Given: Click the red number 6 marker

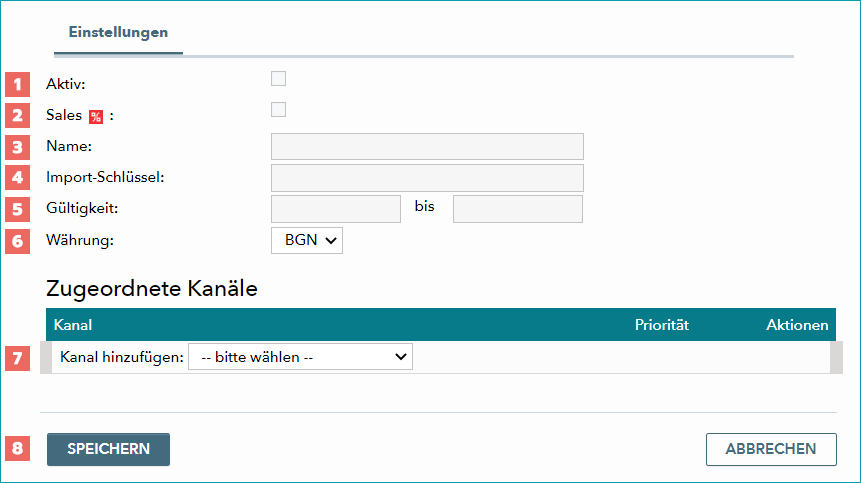Looking at the screenshot, I should [18, 241].
